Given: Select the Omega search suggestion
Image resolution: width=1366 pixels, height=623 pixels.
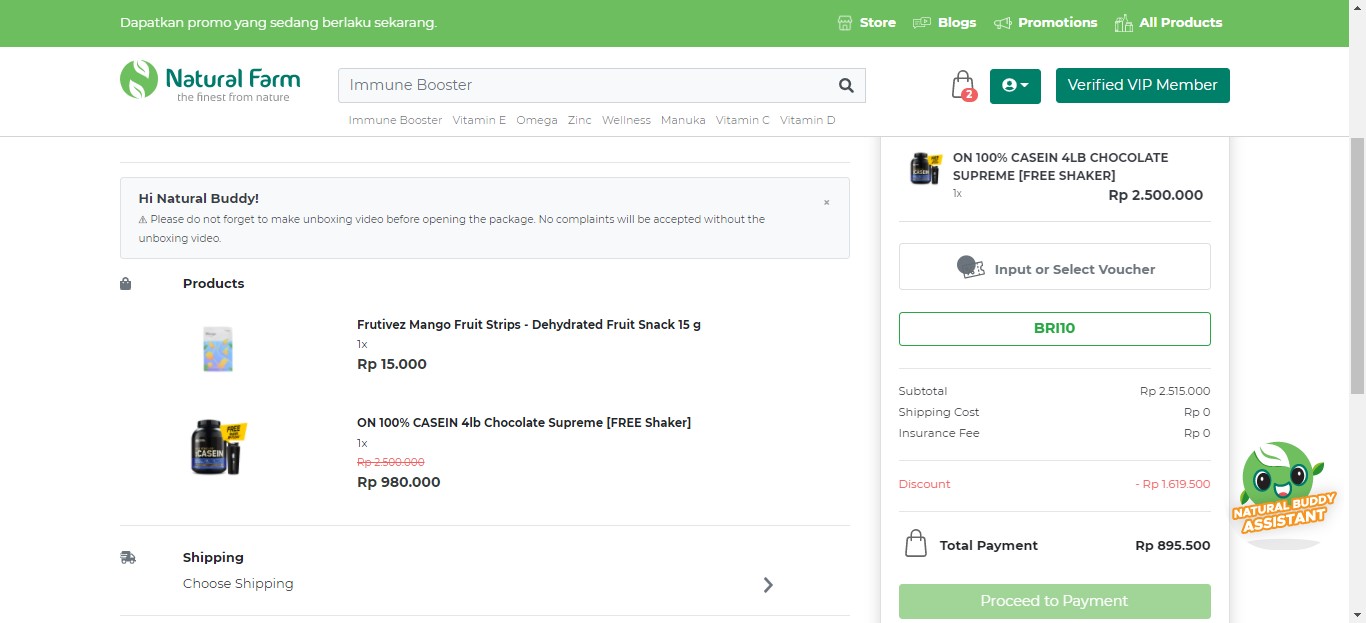Looking at the screenshot, I should click(537, 120).
